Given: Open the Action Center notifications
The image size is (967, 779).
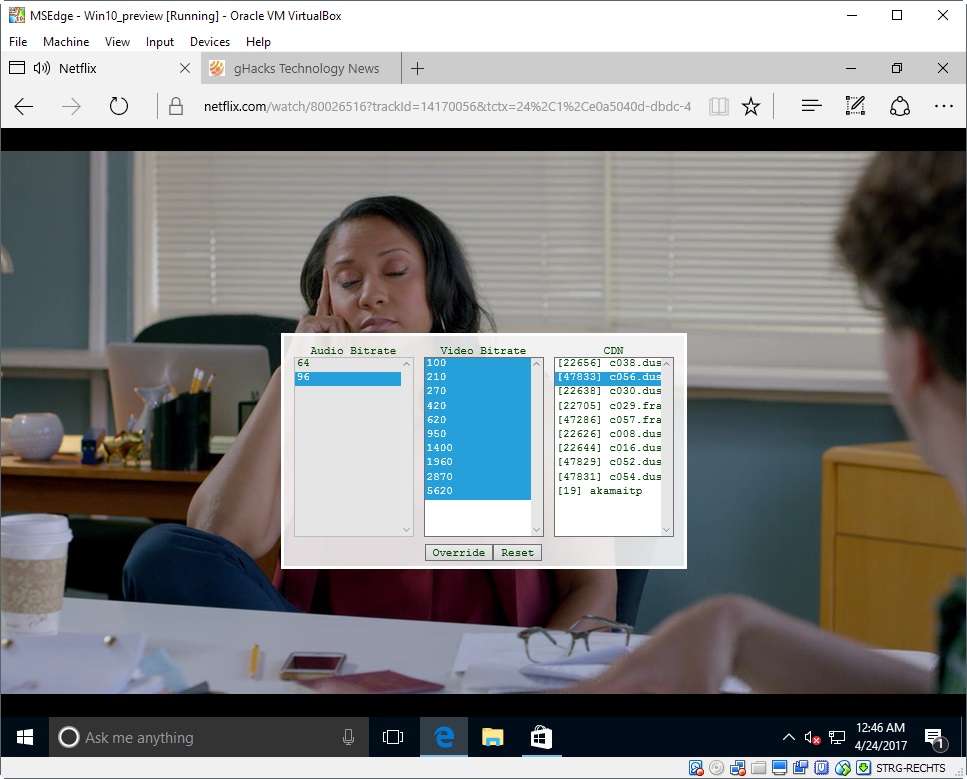Looking at the screenshot, I should [x=935, y=738].
